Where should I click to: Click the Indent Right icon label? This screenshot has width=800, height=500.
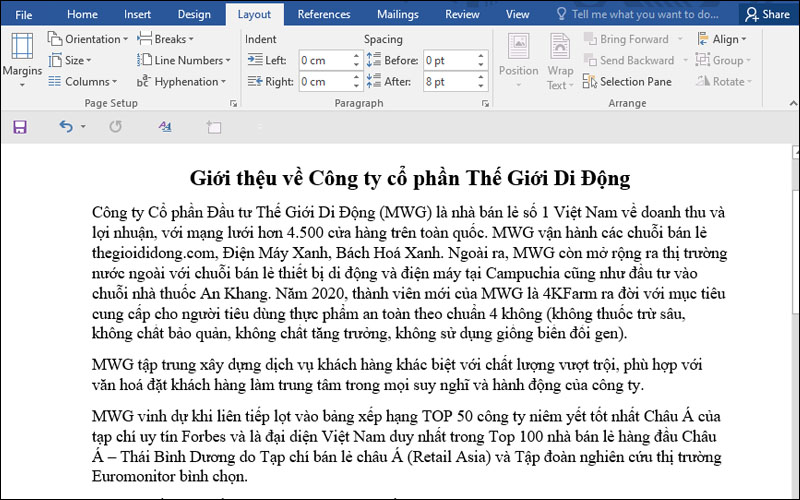point(270,82)
